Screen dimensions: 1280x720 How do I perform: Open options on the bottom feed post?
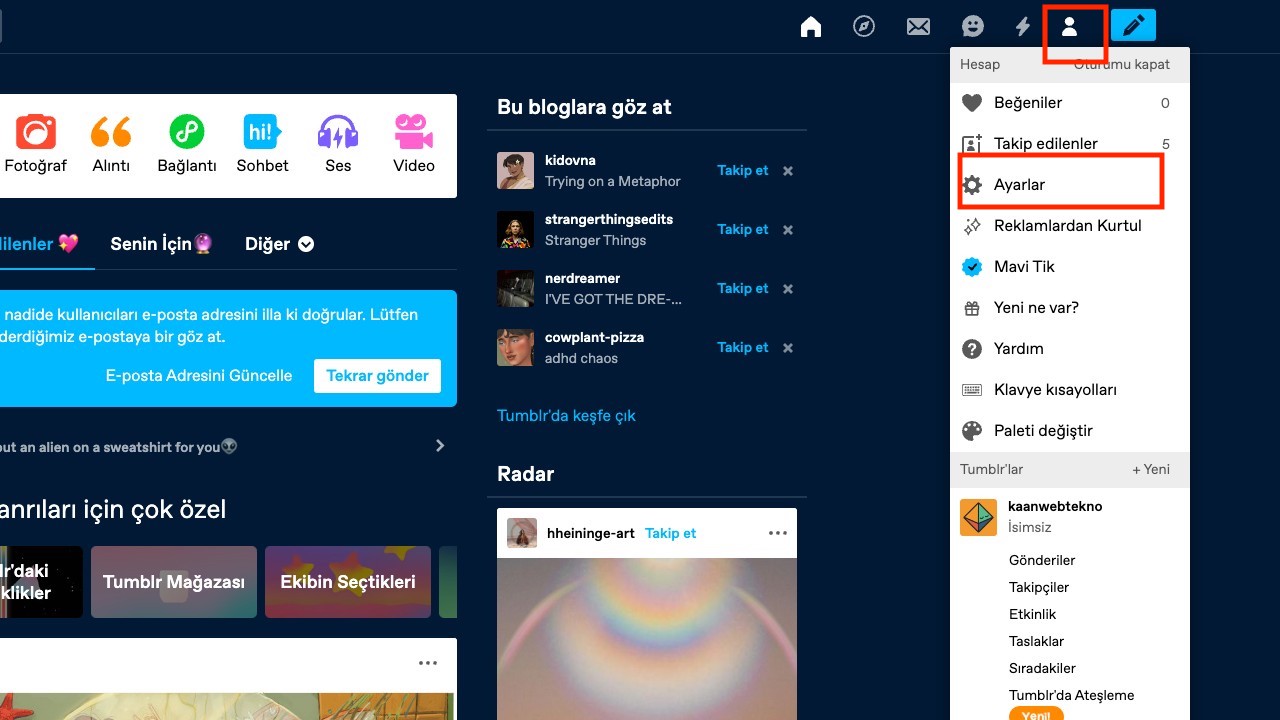(x=428, y=663)
